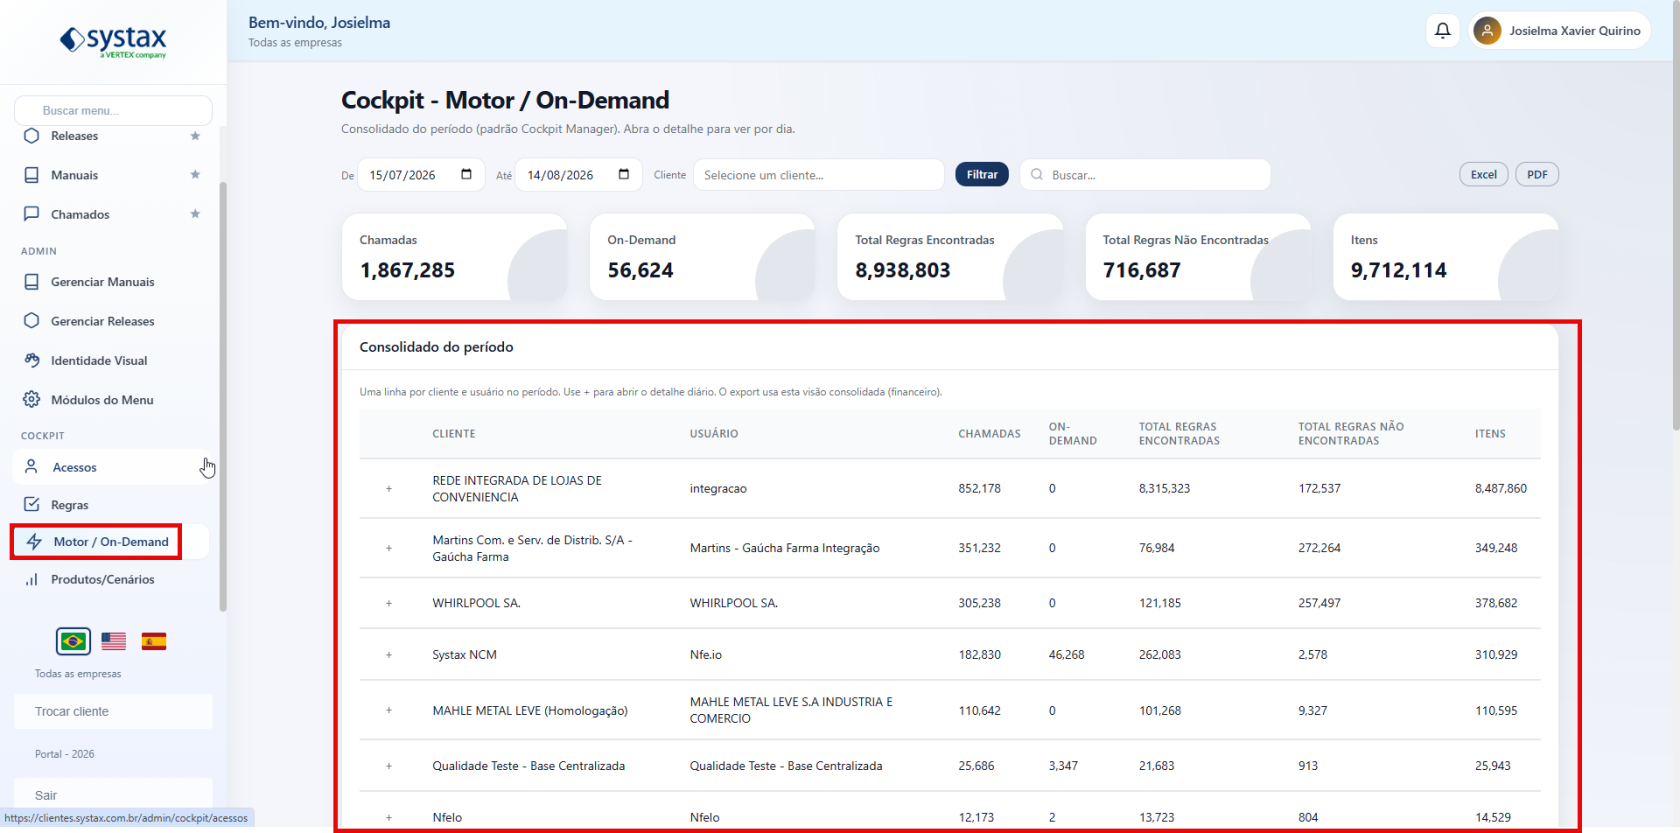Select Motor / On-Demand menu item
The image size is (1680, 833).
pos(112,541)
